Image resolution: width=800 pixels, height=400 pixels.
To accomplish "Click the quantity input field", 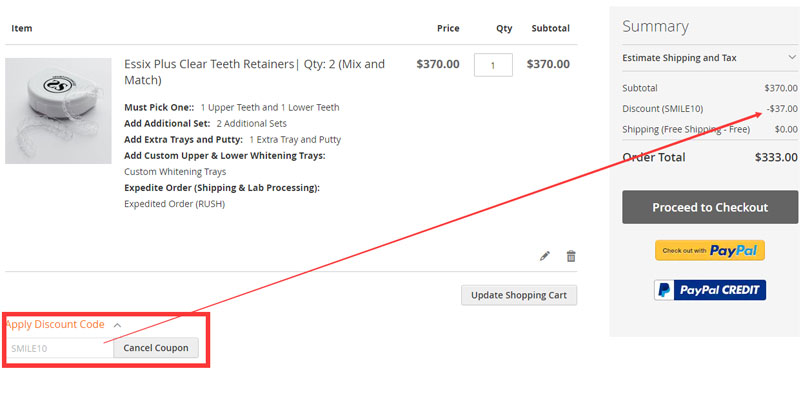I will 493,65.
